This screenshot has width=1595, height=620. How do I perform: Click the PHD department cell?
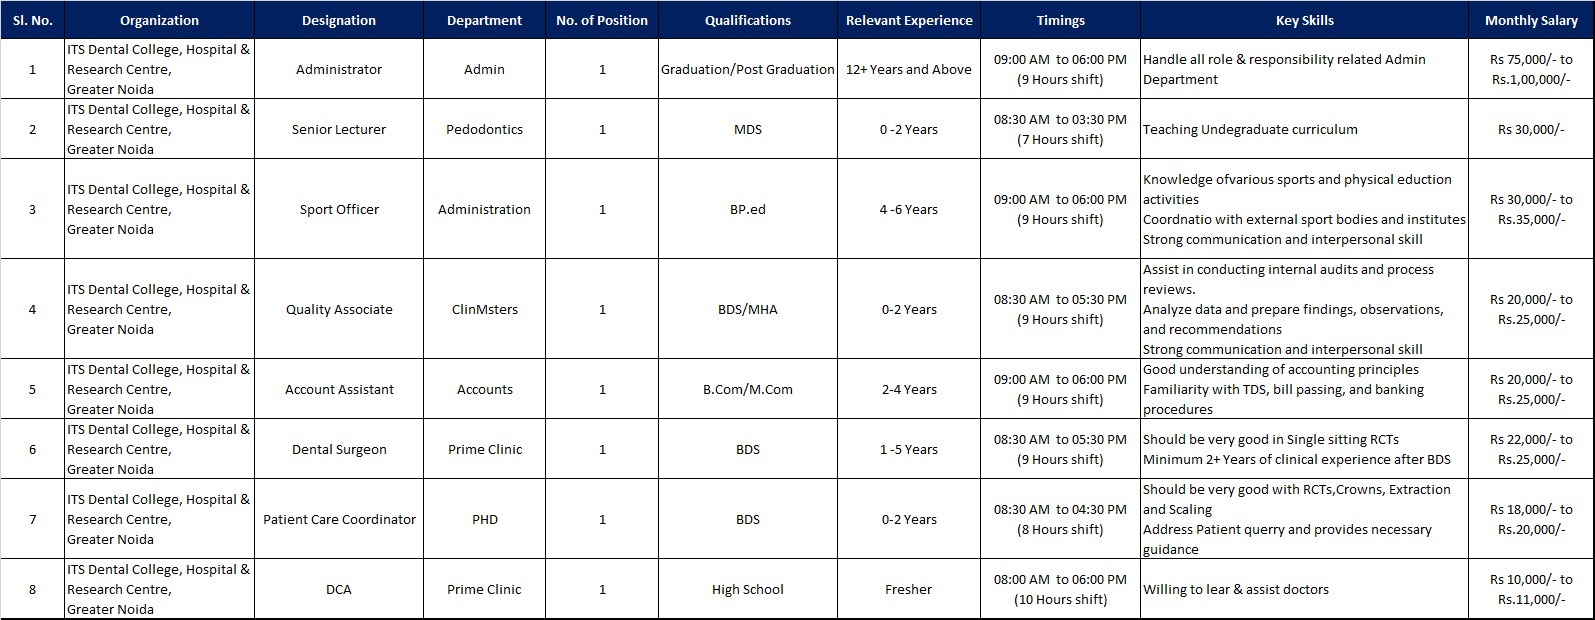[485, 519]
